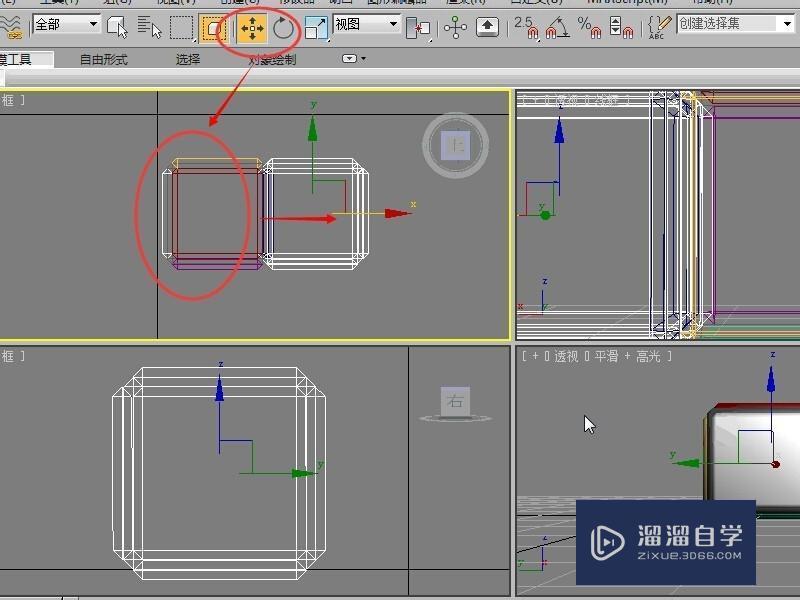This screenshot has width=800, height=600.
Task: Open the 全部 selection filter dropdown
Action: click(66, 24)
